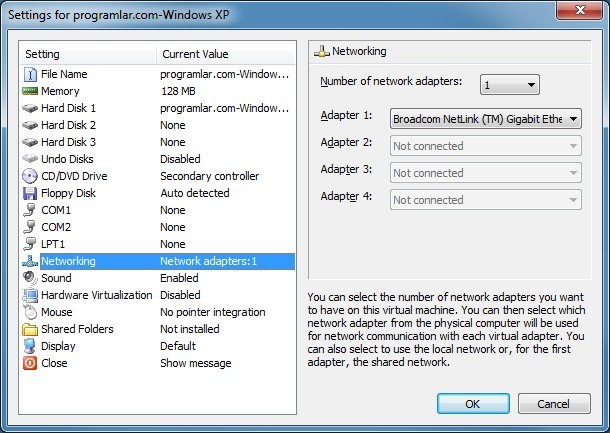Select the COM2 label
This screenshot has width=610, height=433.
click(56, 227)
